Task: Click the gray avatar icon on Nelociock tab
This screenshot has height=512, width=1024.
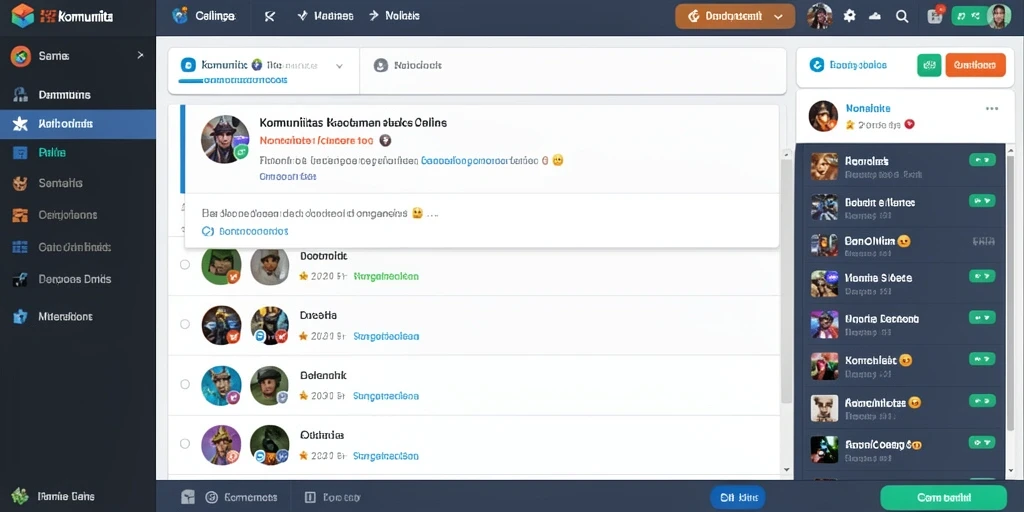Action: [x=381, y=65]
